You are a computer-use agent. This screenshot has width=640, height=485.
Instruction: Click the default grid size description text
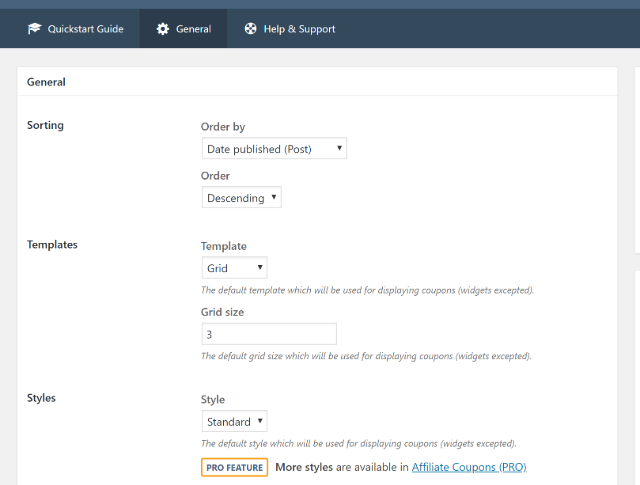(x=366, y=356)
